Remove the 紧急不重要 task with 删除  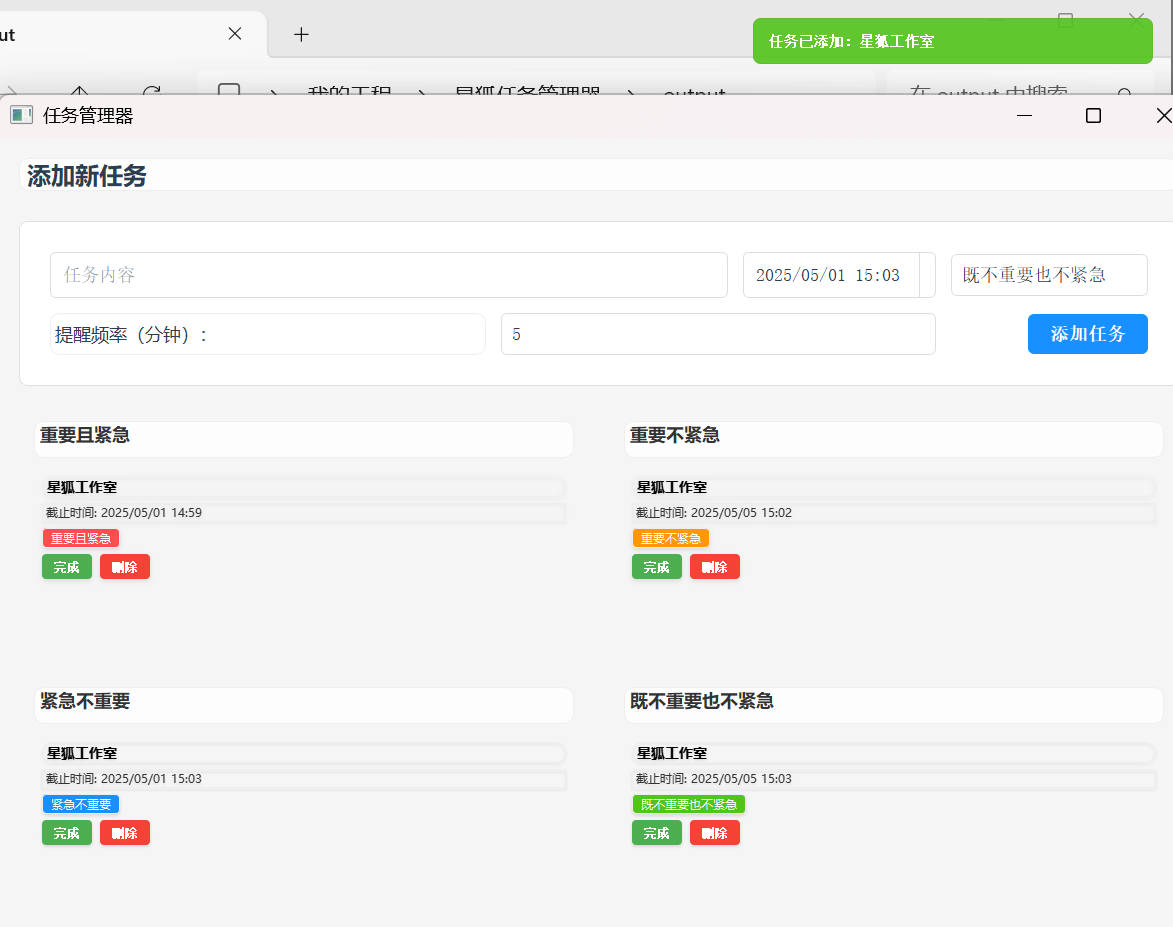[125, 833]
